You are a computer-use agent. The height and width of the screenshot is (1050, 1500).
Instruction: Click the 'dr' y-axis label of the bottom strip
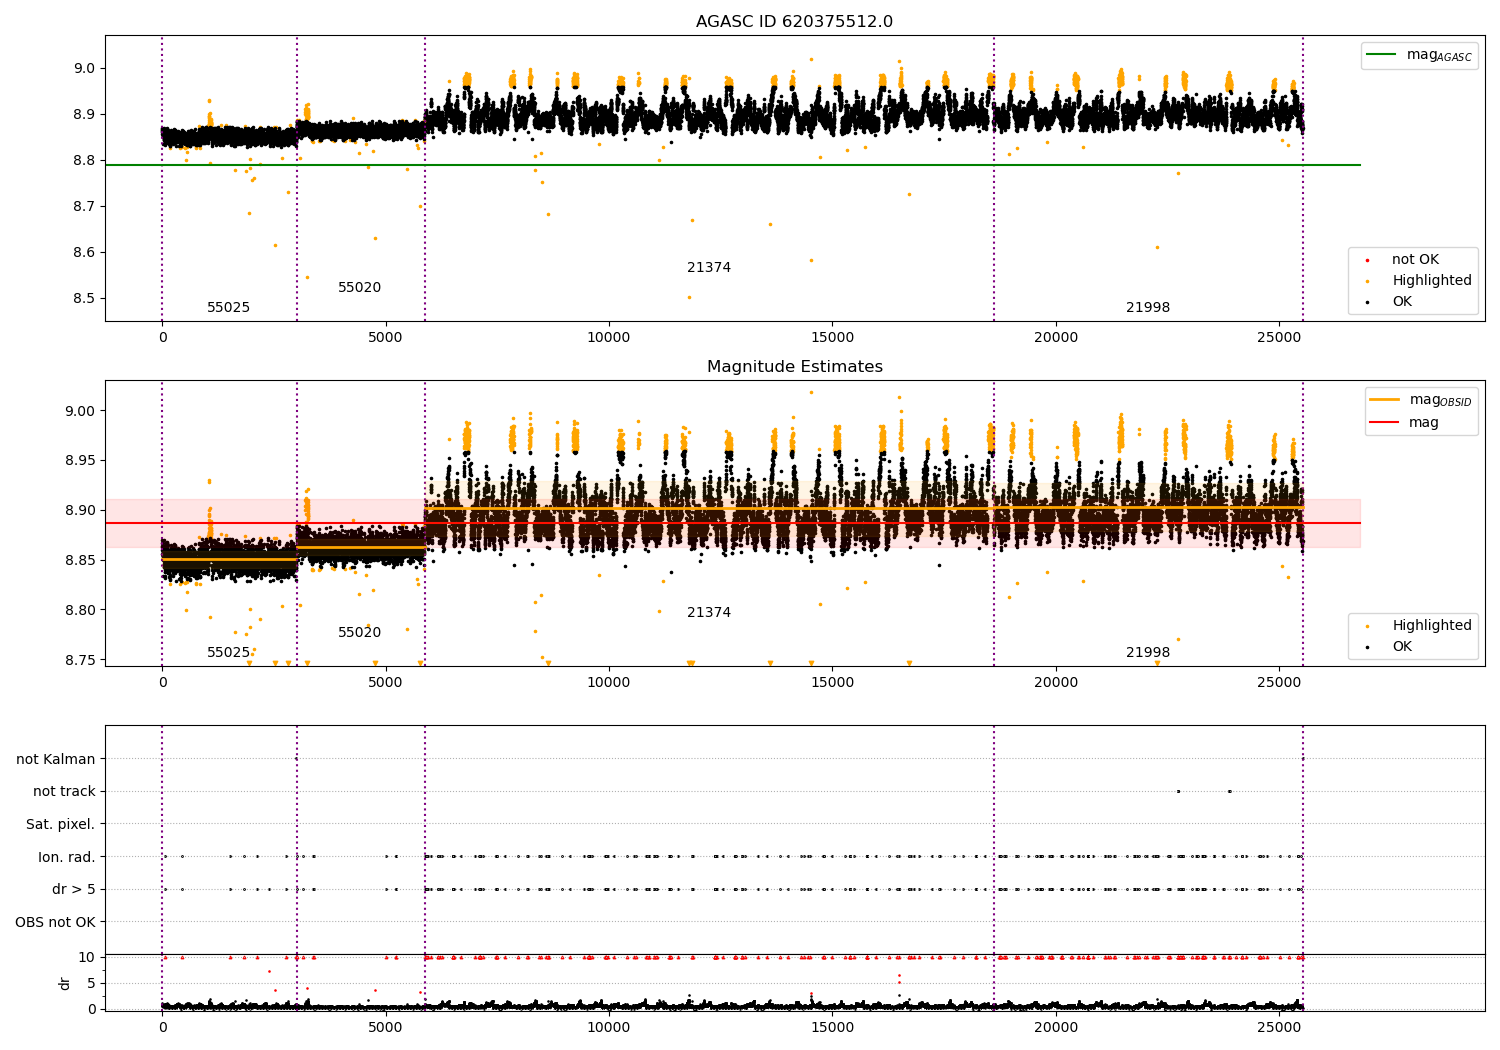65,983
